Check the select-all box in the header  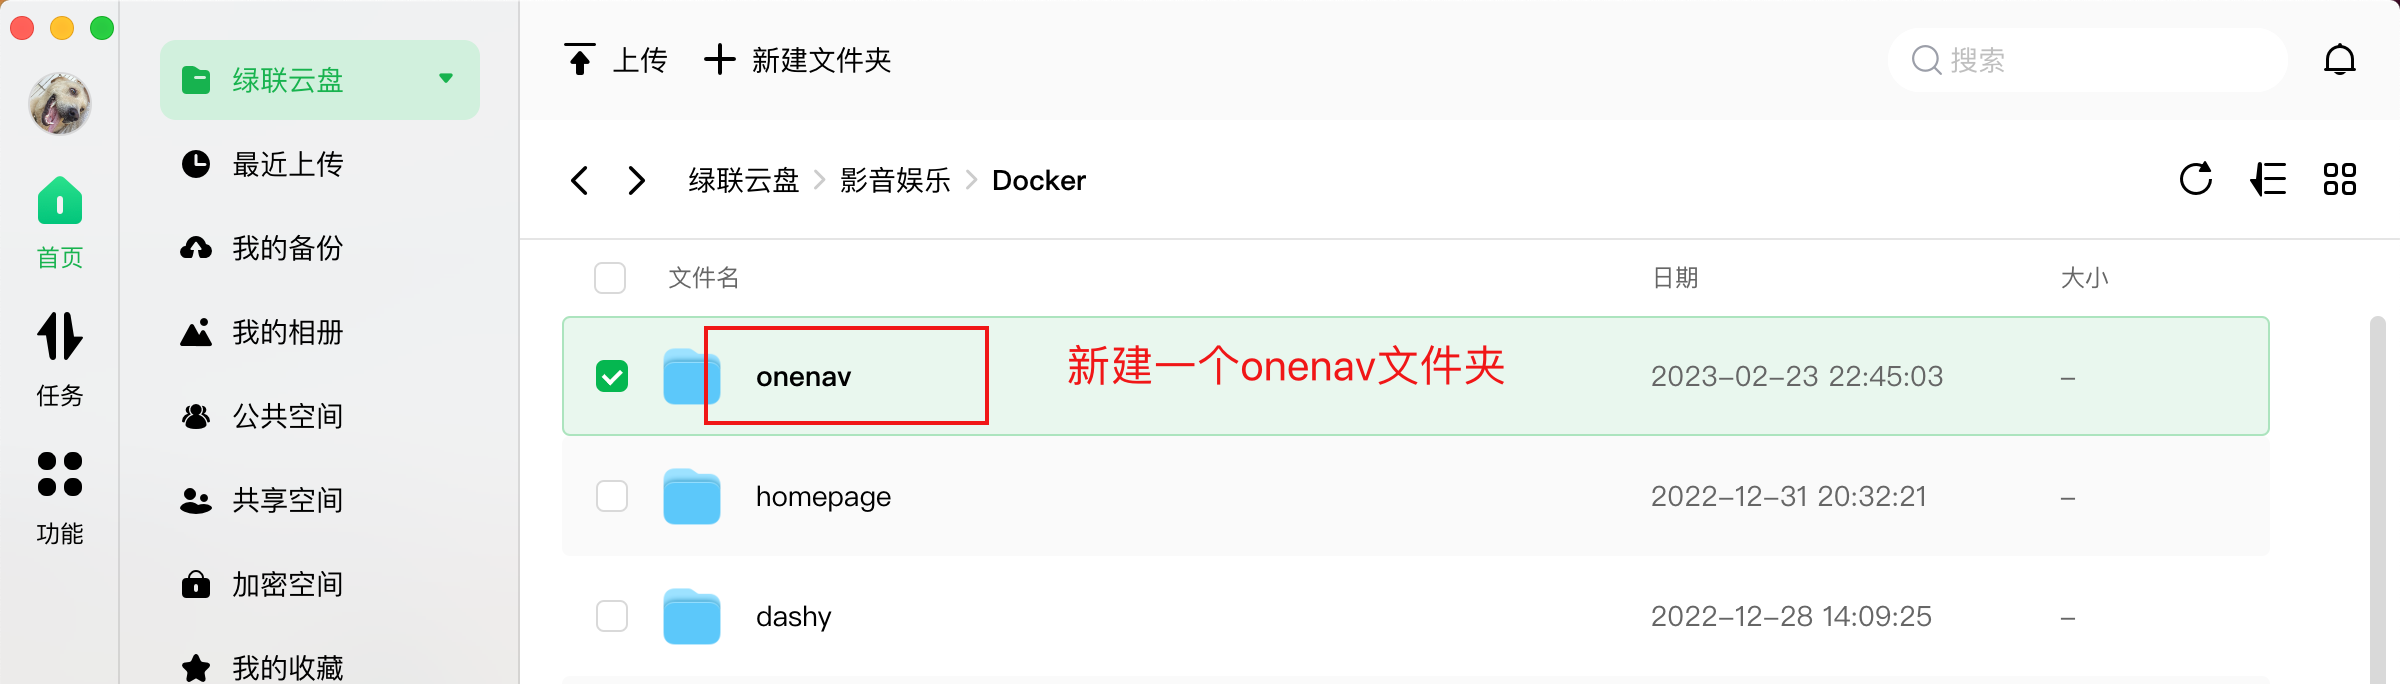pyautogui.click(x=610, y=278)
